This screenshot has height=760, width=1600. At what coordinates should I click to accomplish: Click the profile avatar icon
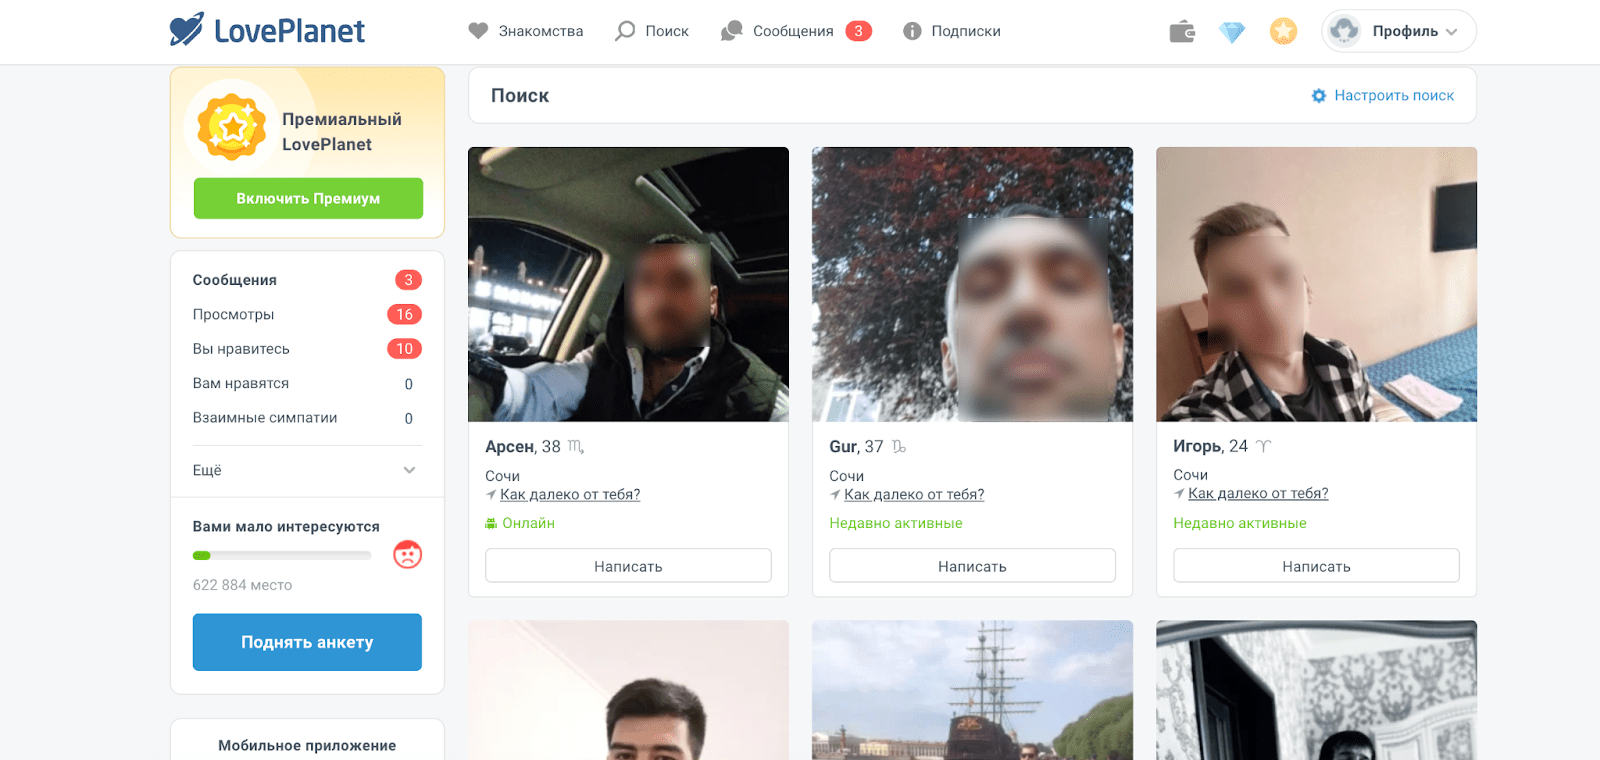point(1344,31)
